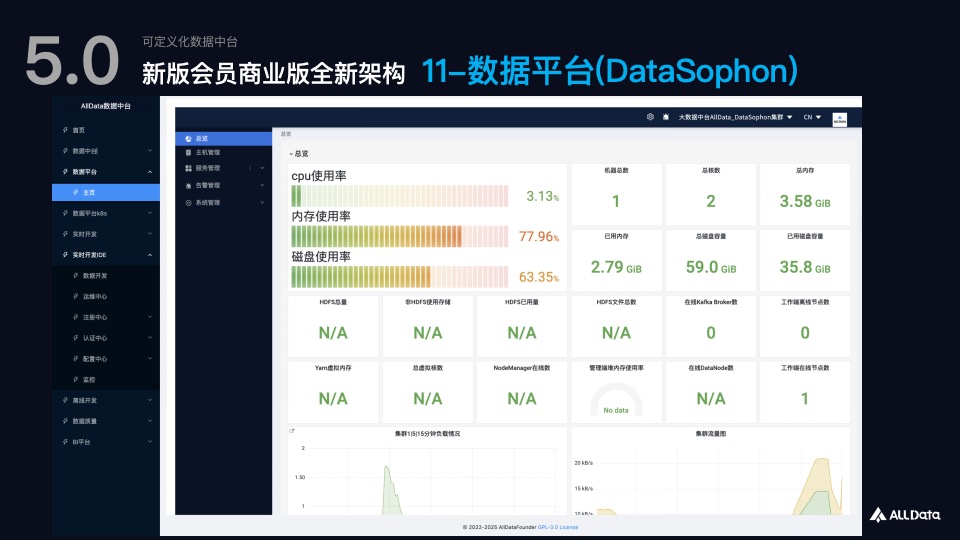Click the 系统管理 settings icon
The width and height of the screenshot is (960, 540).
pos(189,203)
